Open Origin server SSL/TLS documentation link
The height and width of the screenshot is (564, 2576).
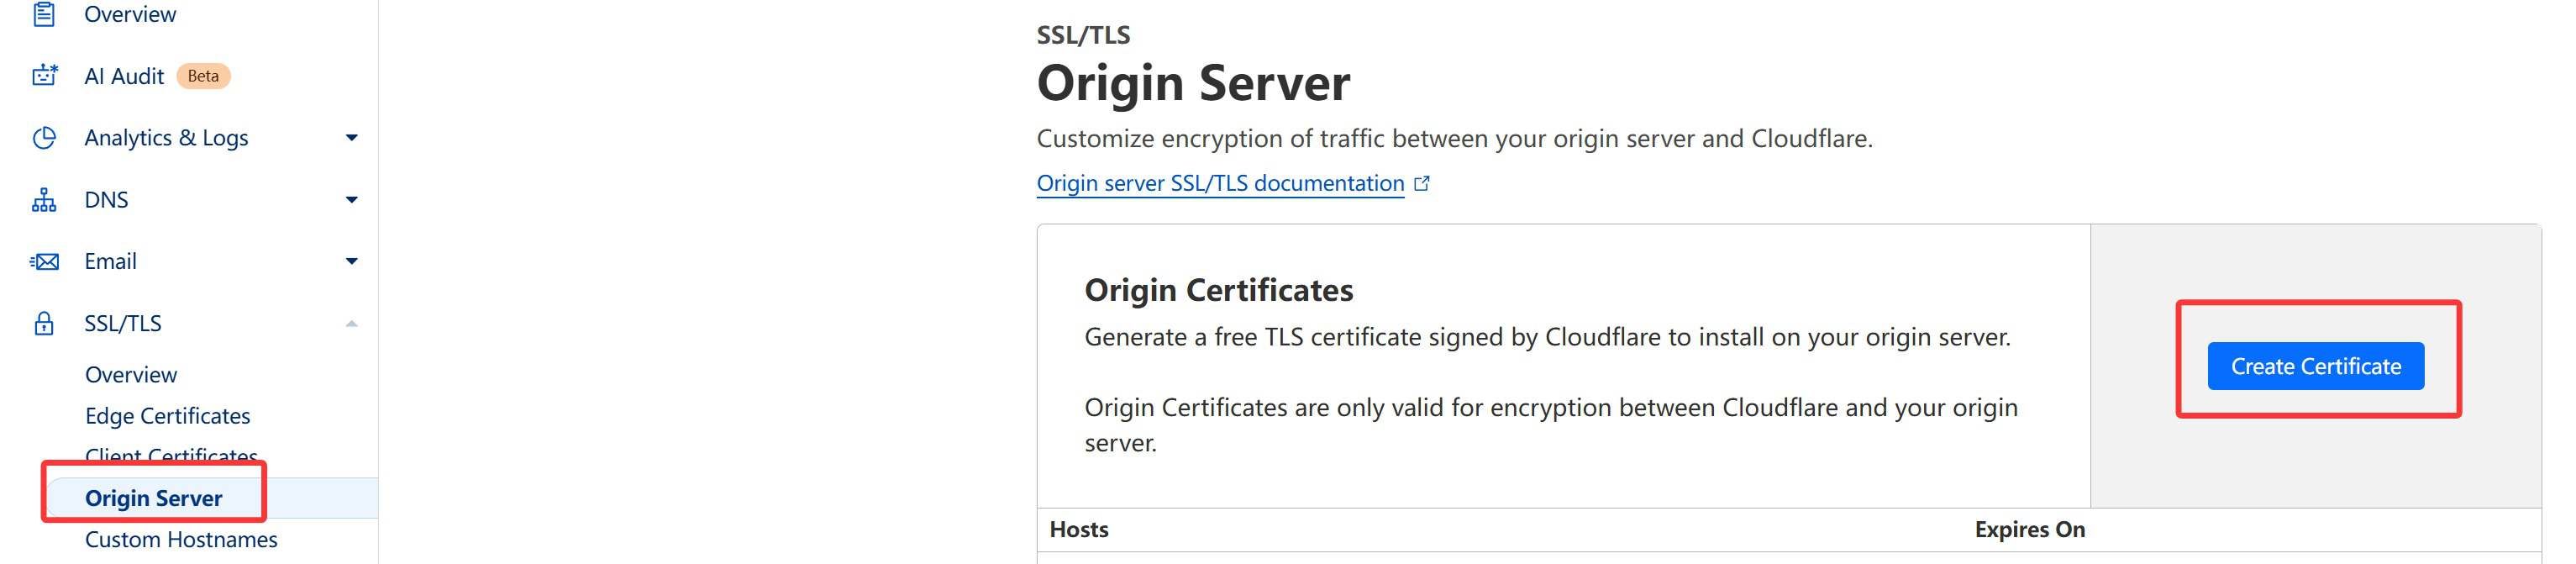pyautogui.click(x=1220, y=183)
